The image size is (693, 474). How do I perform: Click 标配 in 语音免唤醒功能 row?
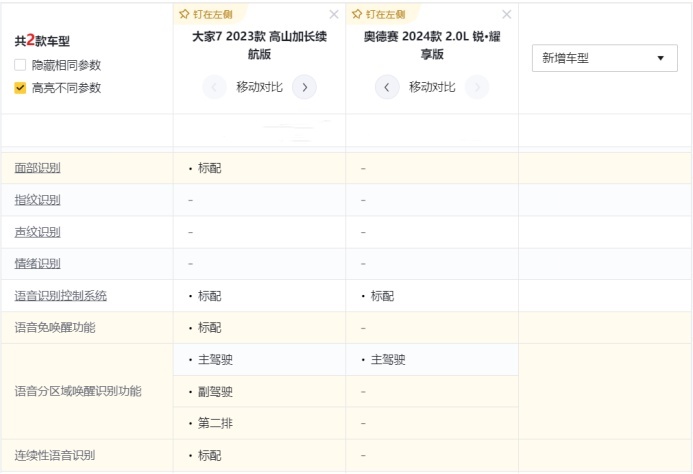(209, 328)
